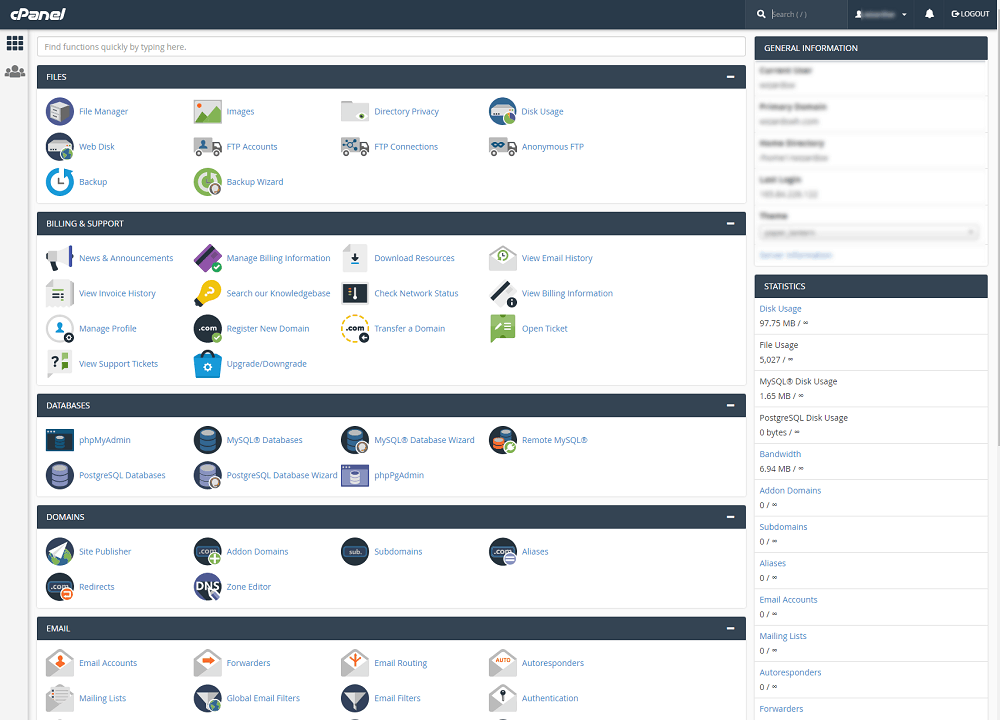1000x720 pixels.
Task: Open the Manage Profile link
Action: [x=108, y=328]
